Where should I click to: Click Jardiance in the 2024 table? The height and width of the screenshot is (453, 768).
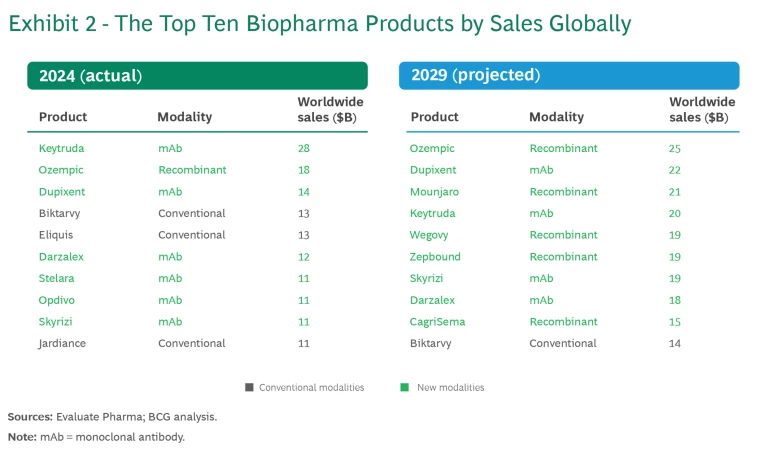[62, 343]
